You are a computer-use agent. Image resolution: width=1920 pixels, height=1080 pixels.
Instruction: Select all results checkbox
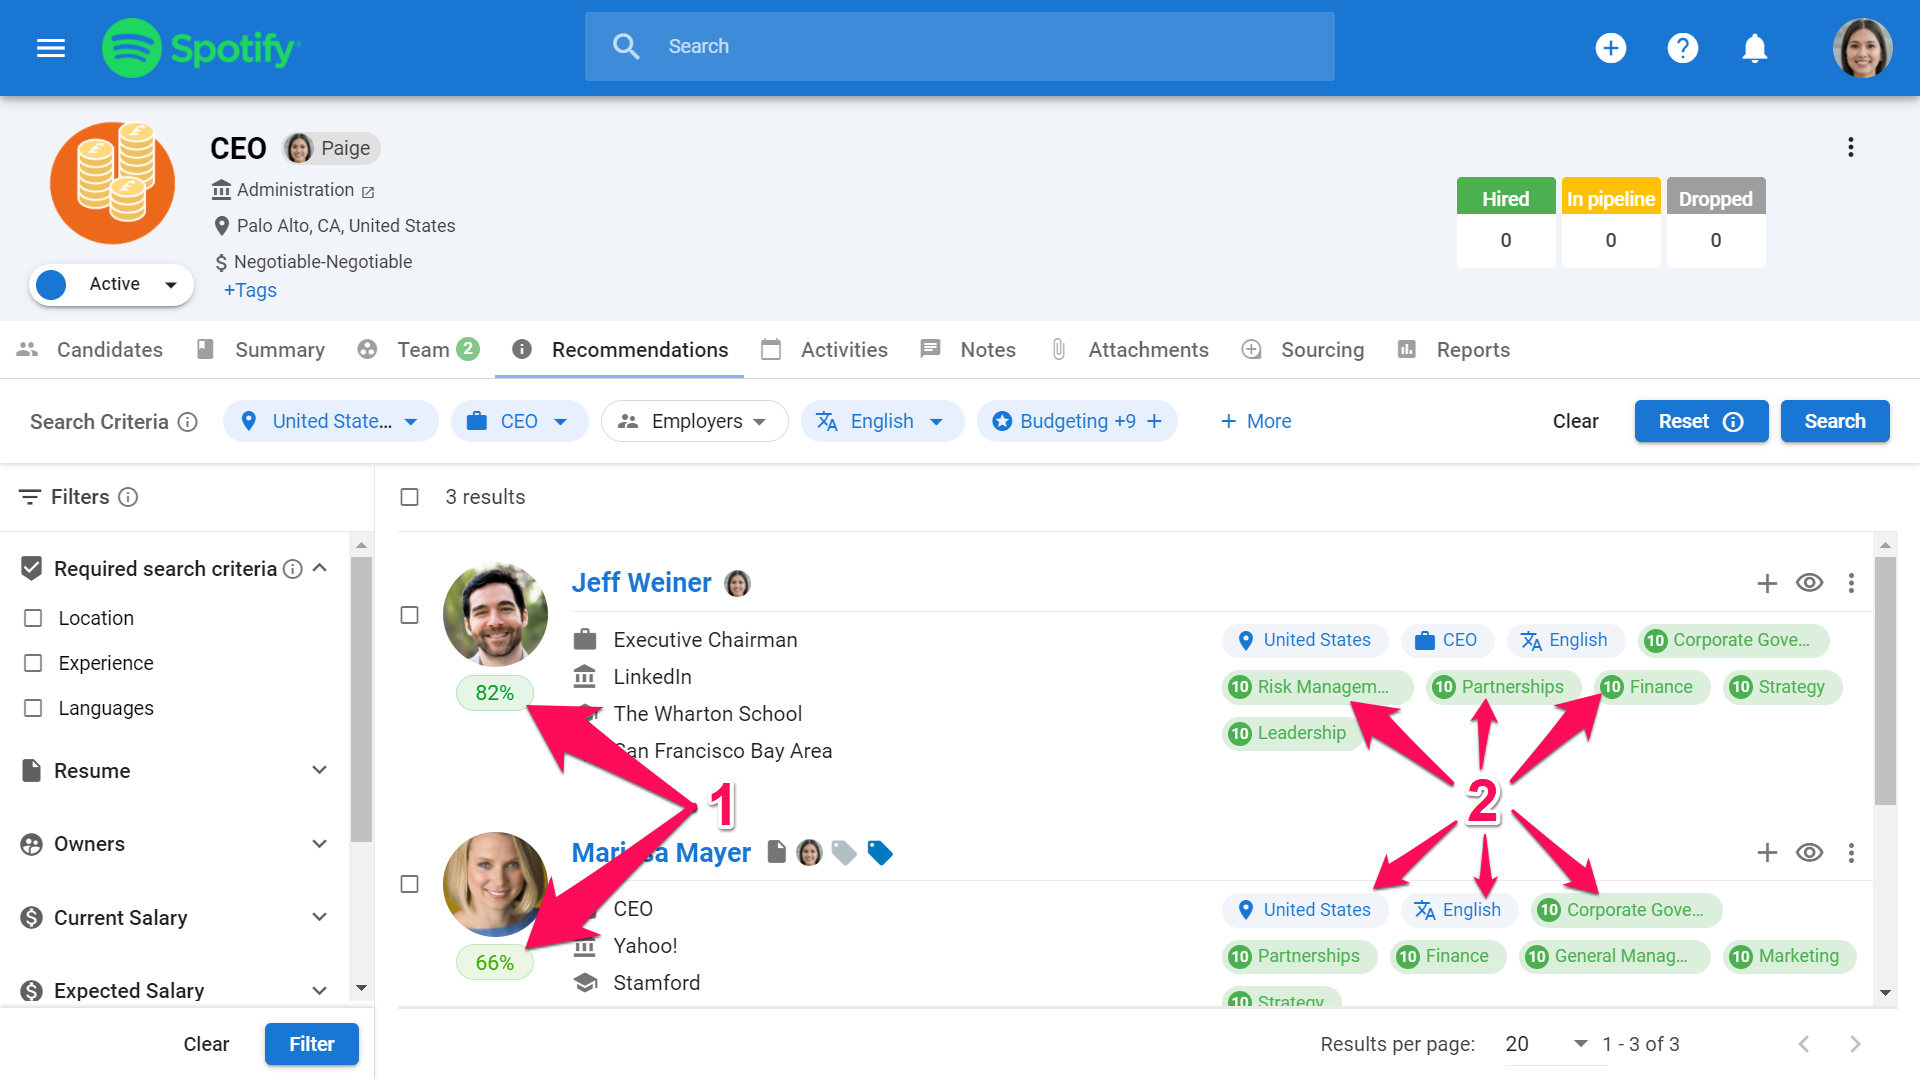409,497
